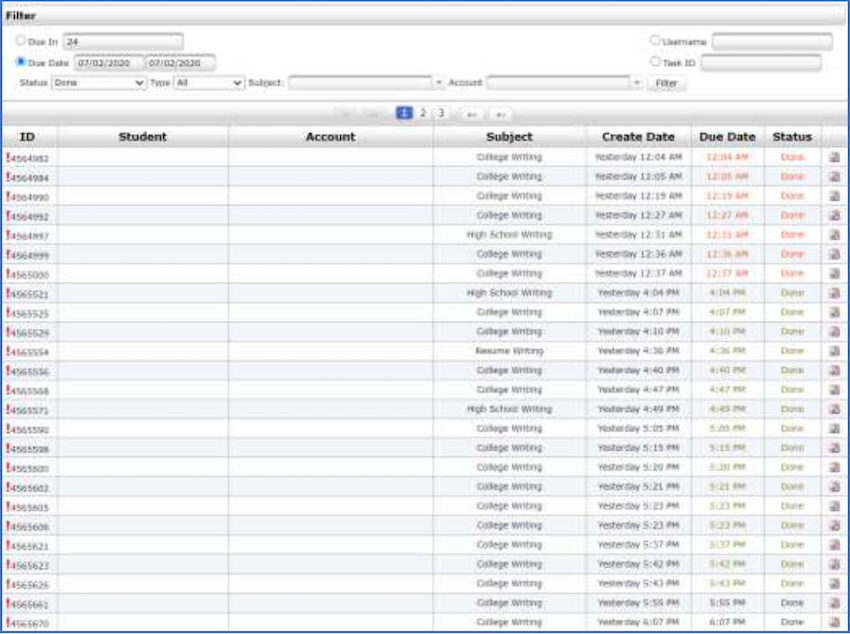Open the document icon for task 4565571
Viewport: 850px width, 634px height.
(x=835, y=410)
